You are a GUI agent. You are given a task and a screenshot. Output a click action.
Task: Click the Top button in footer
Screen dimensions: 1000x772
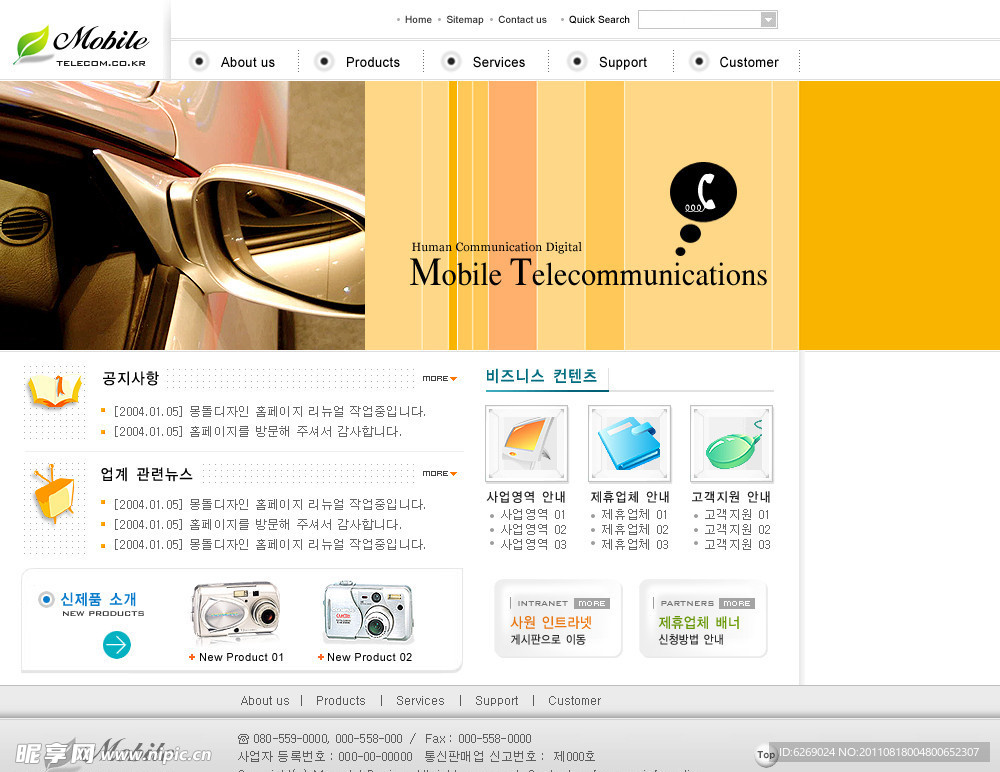765,755
